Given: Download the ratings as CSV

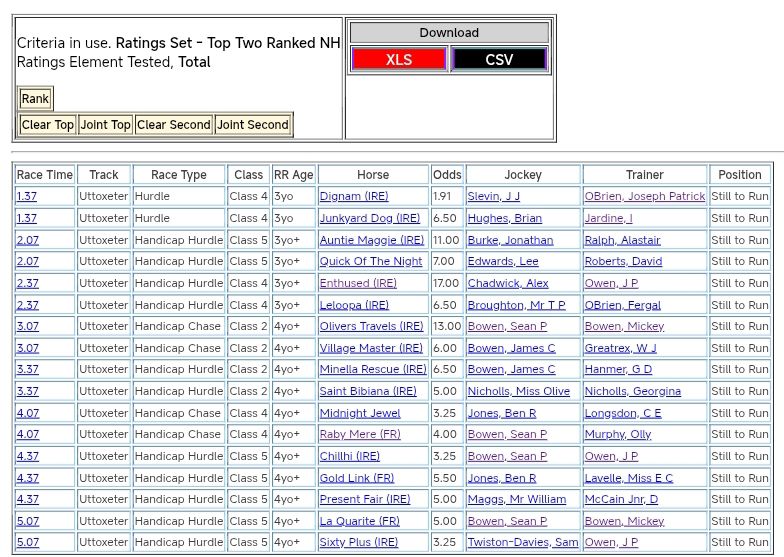Looking at the screenshot, I should (x=499, y=59).
